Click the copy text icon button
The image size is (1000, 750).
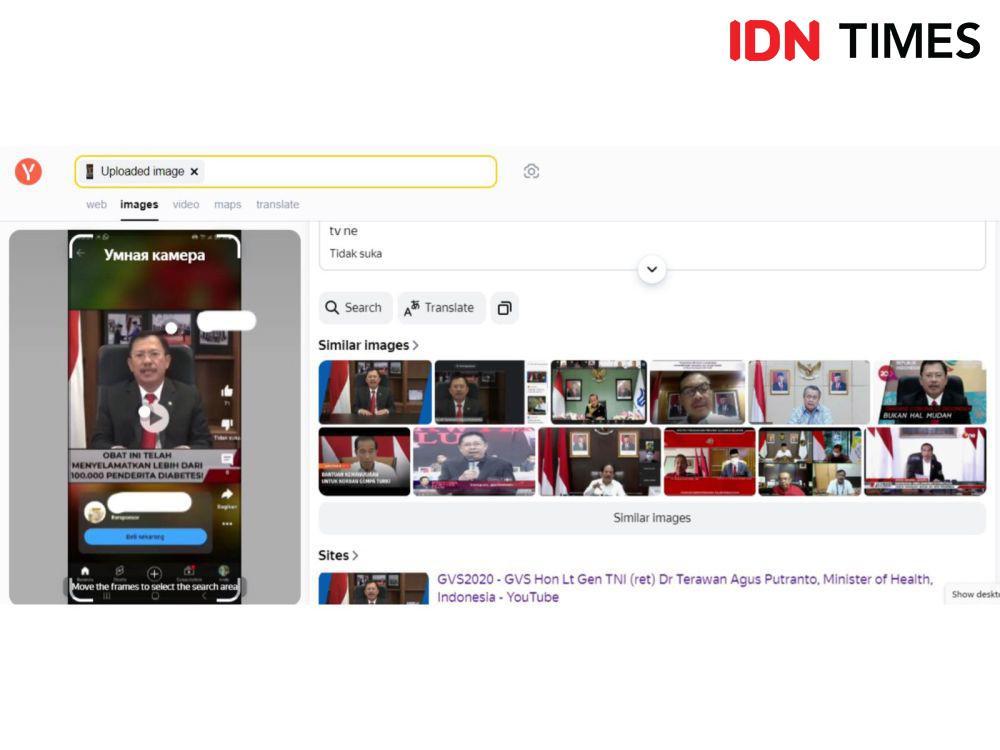click(504, 308)
